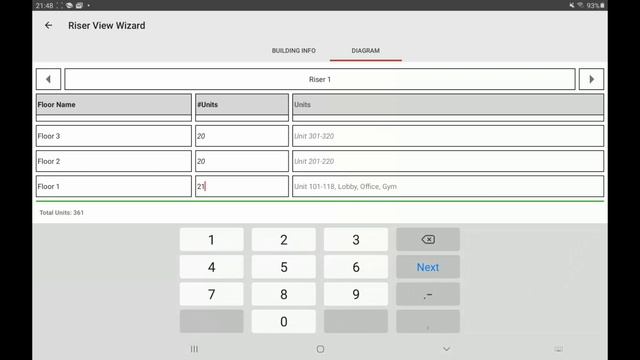Image resolution: width=640 pixels, height=360 pixels.
Task: Tap the 4 key on keypad
Action: [x=211, y=267]
